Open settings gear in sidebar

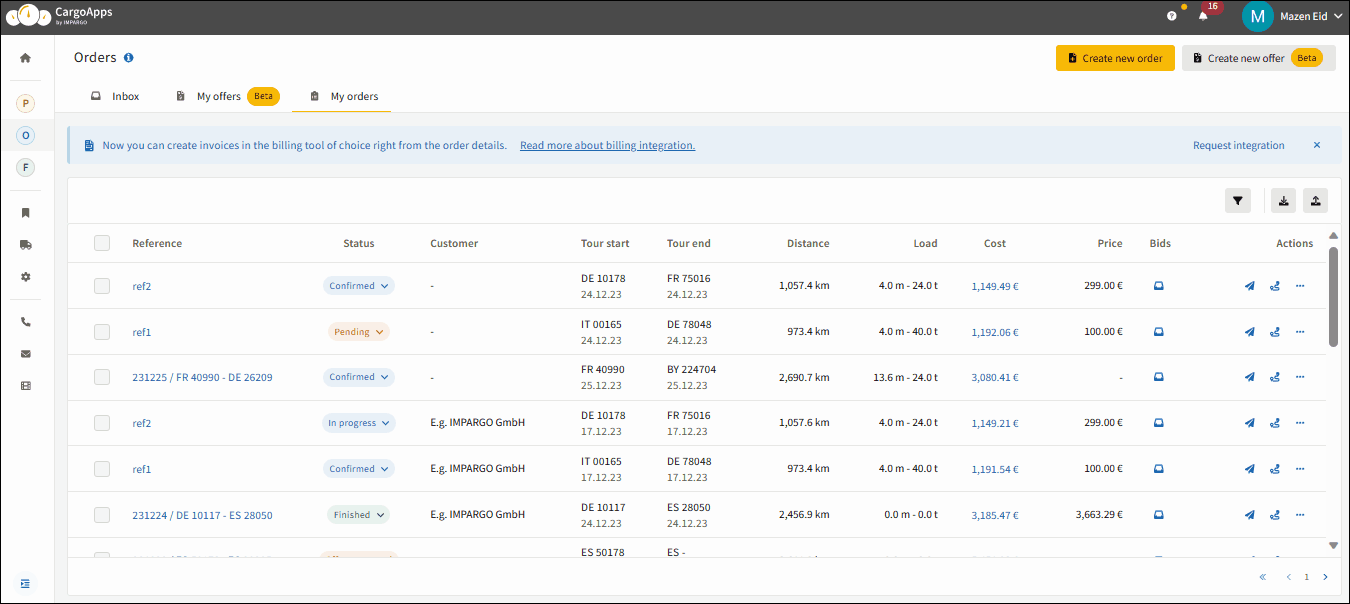click(x=26, y=277)
